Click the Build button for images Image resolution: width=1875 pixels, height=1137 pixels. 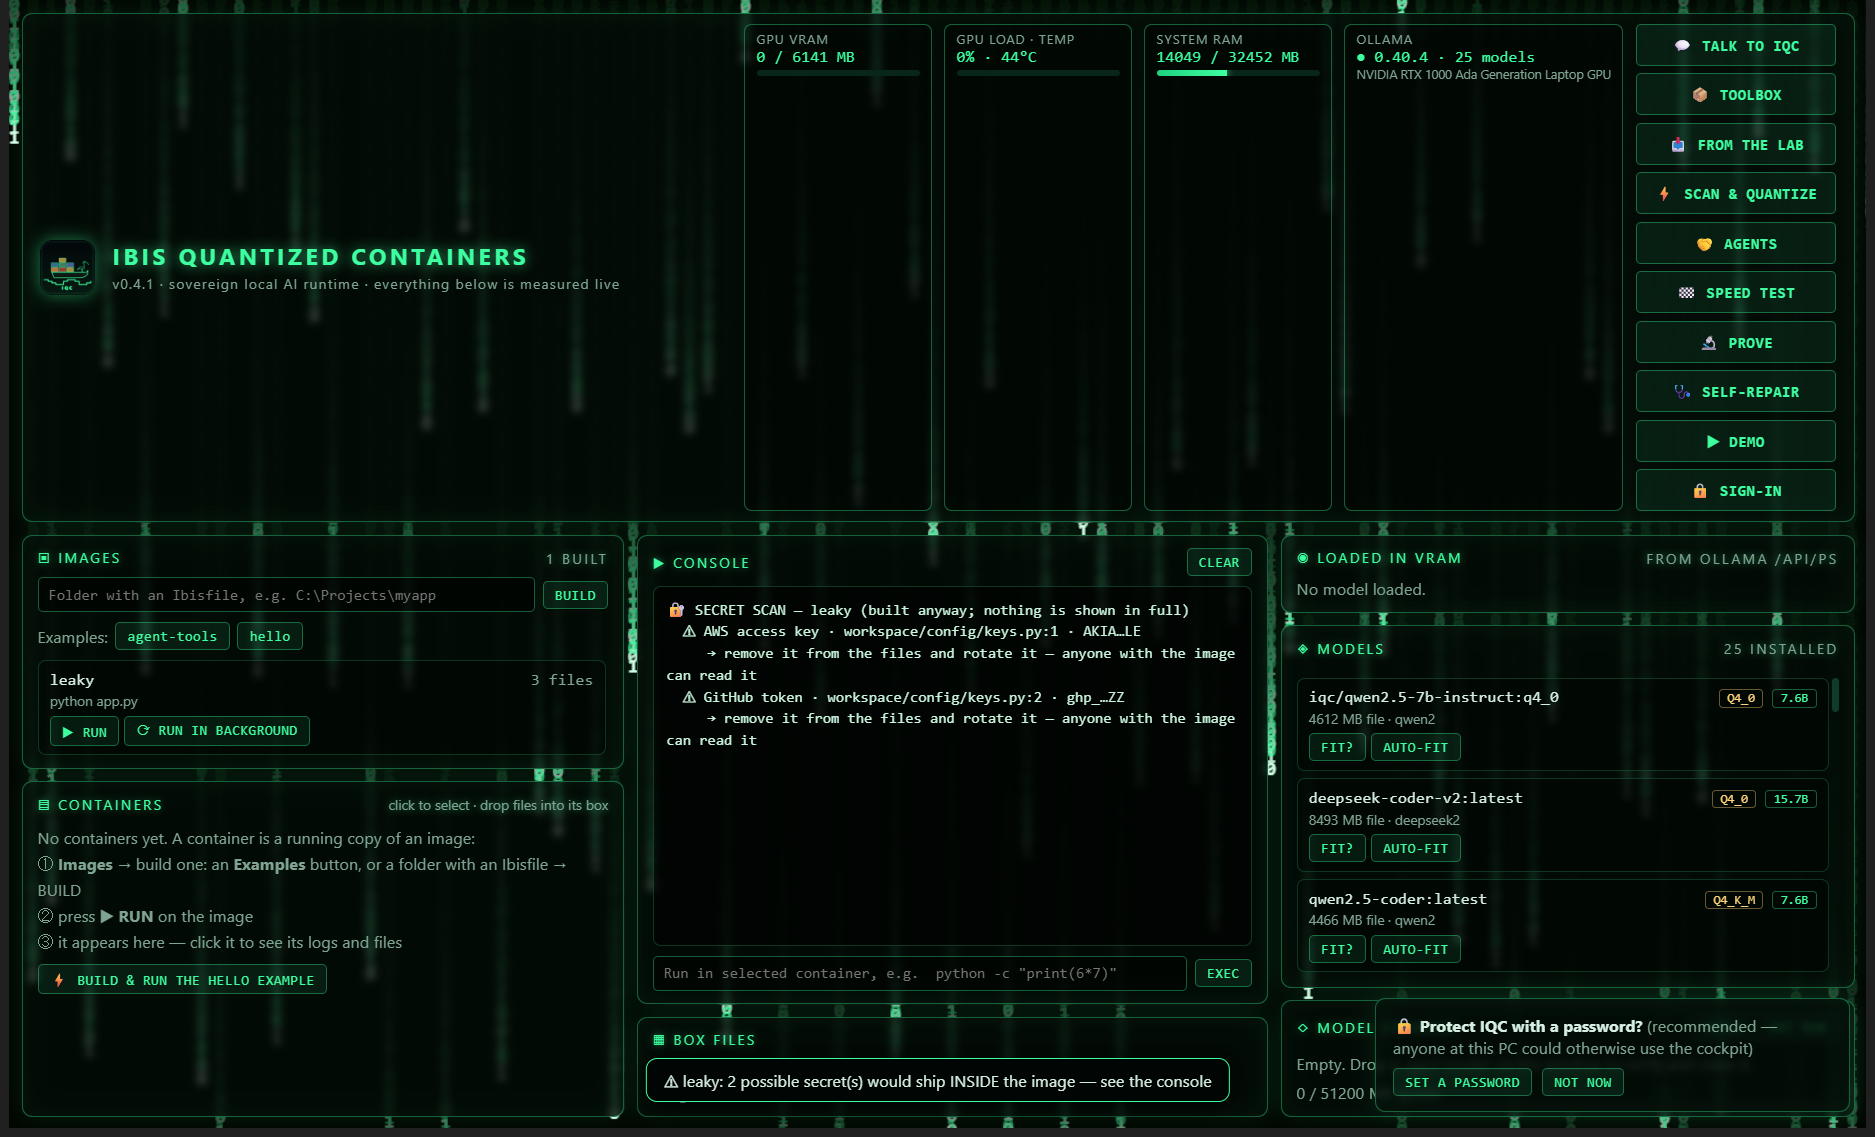pyautogui.click(x=575, y=595)
